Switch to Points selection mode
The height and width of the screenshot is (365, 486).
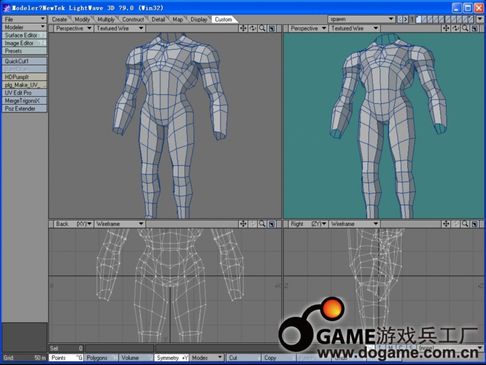coord(66,358)
